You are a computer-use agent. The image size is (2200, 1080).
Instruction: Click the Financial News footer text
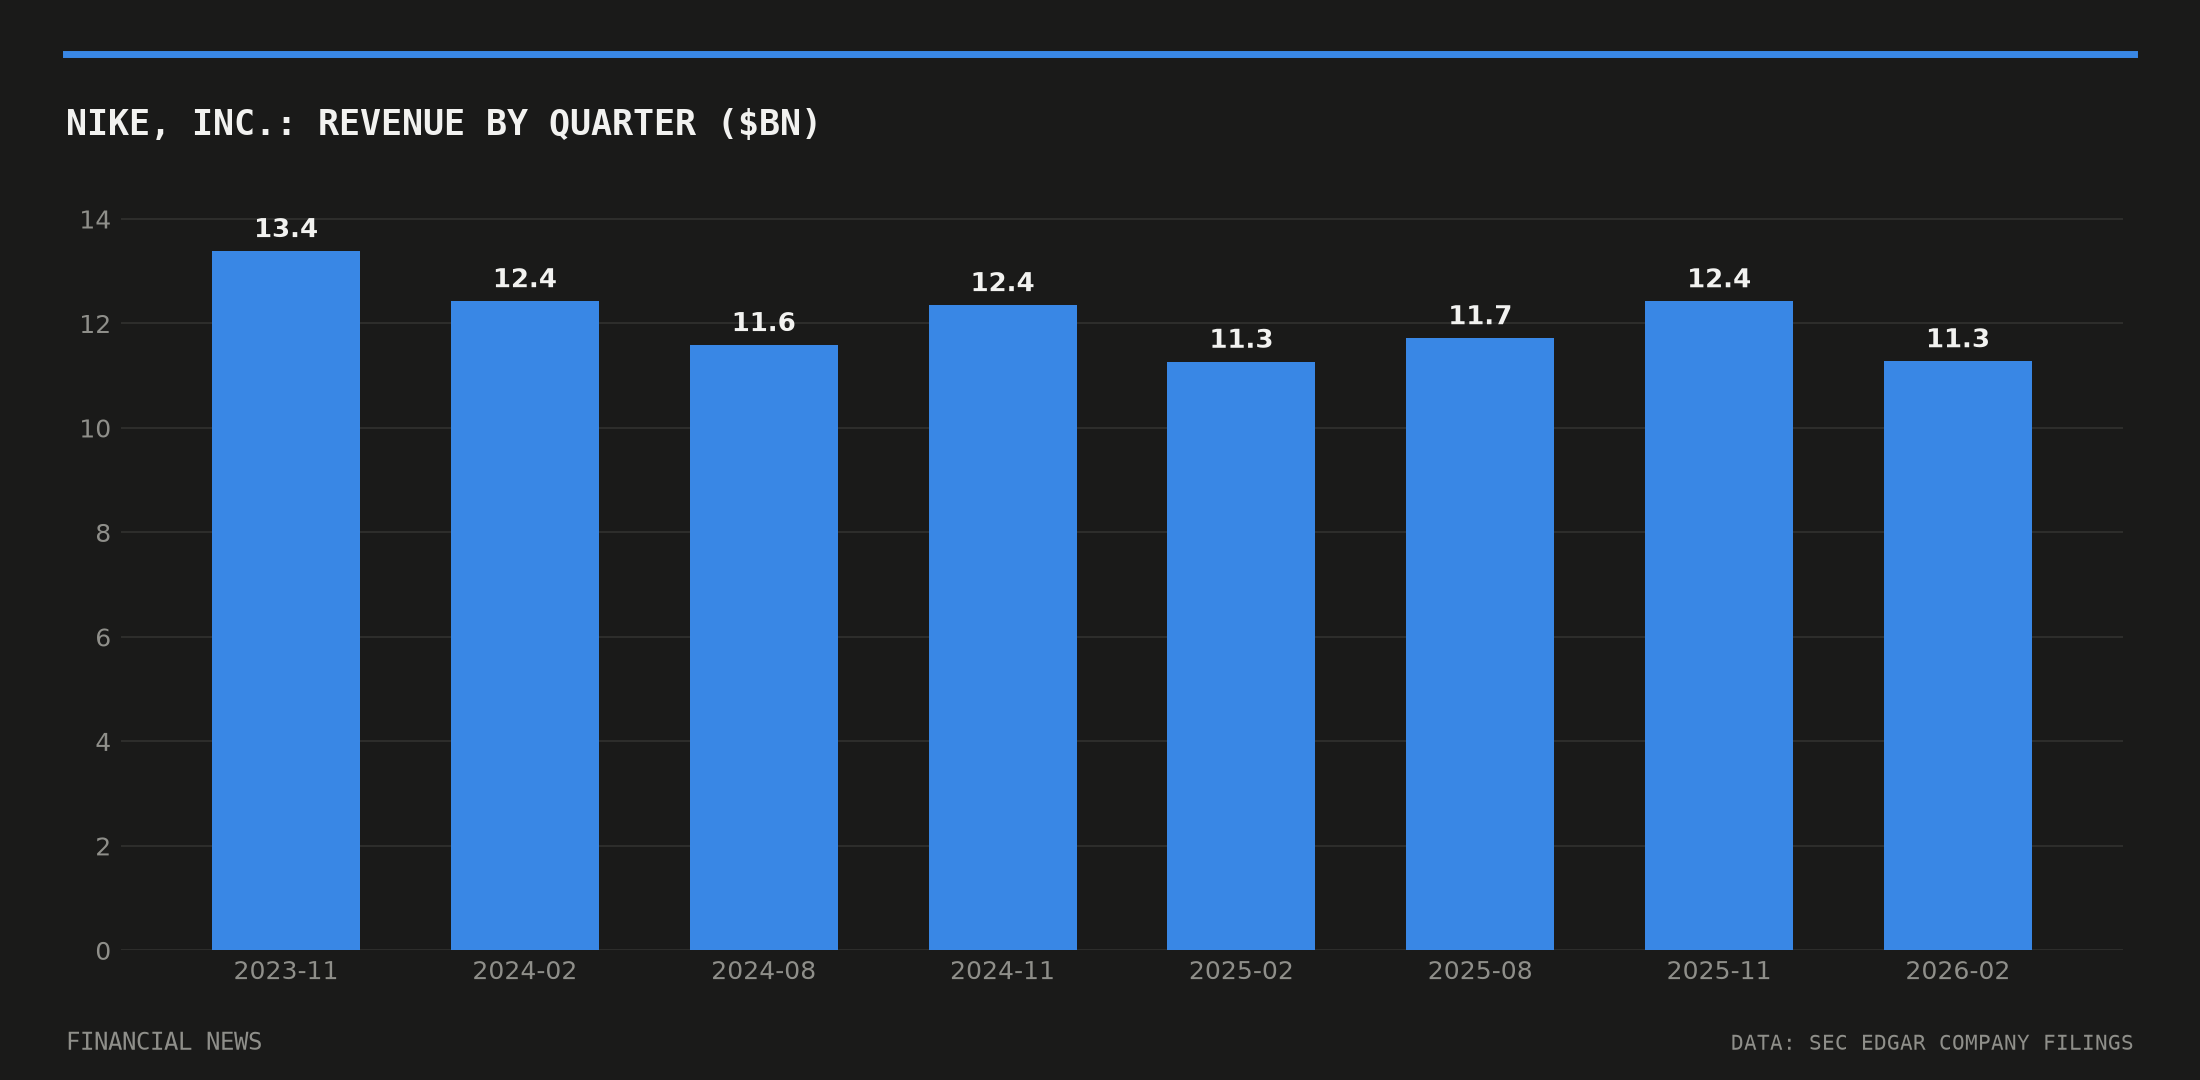(164, 1042)
